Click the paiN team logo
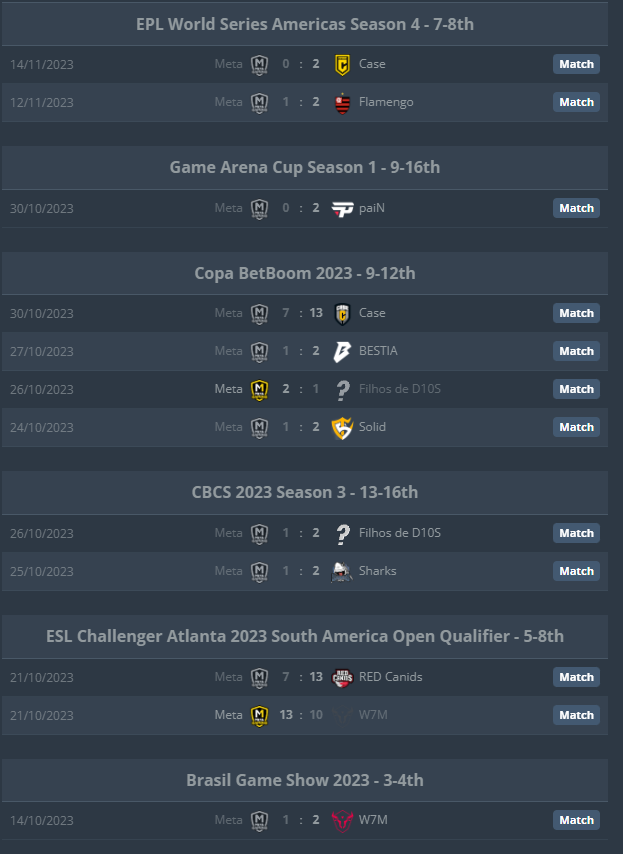 click(x=342, y=209)
